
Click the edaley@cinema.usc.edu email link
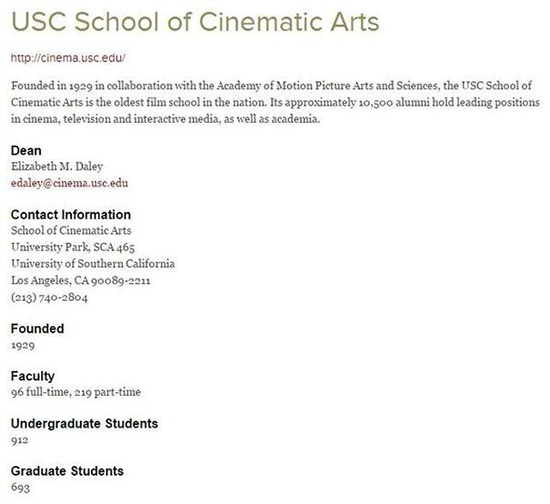coord(69,183)
